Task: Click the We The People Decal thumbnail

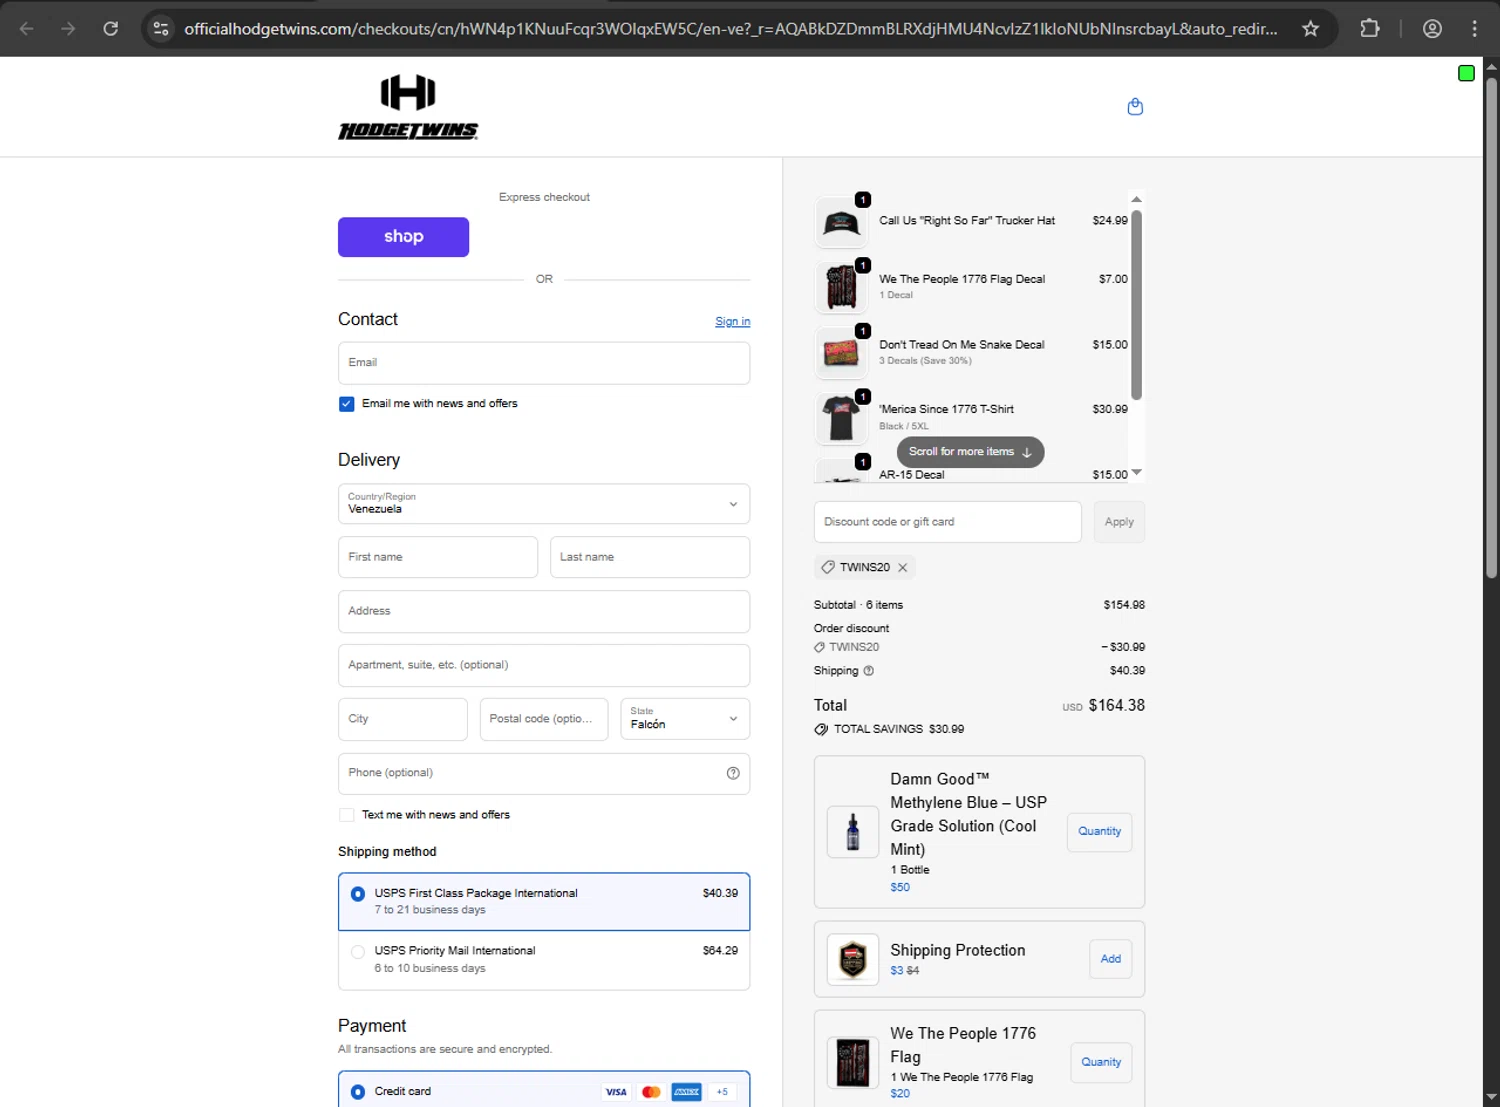Action: pyautogui.click(x=841, y=288)
